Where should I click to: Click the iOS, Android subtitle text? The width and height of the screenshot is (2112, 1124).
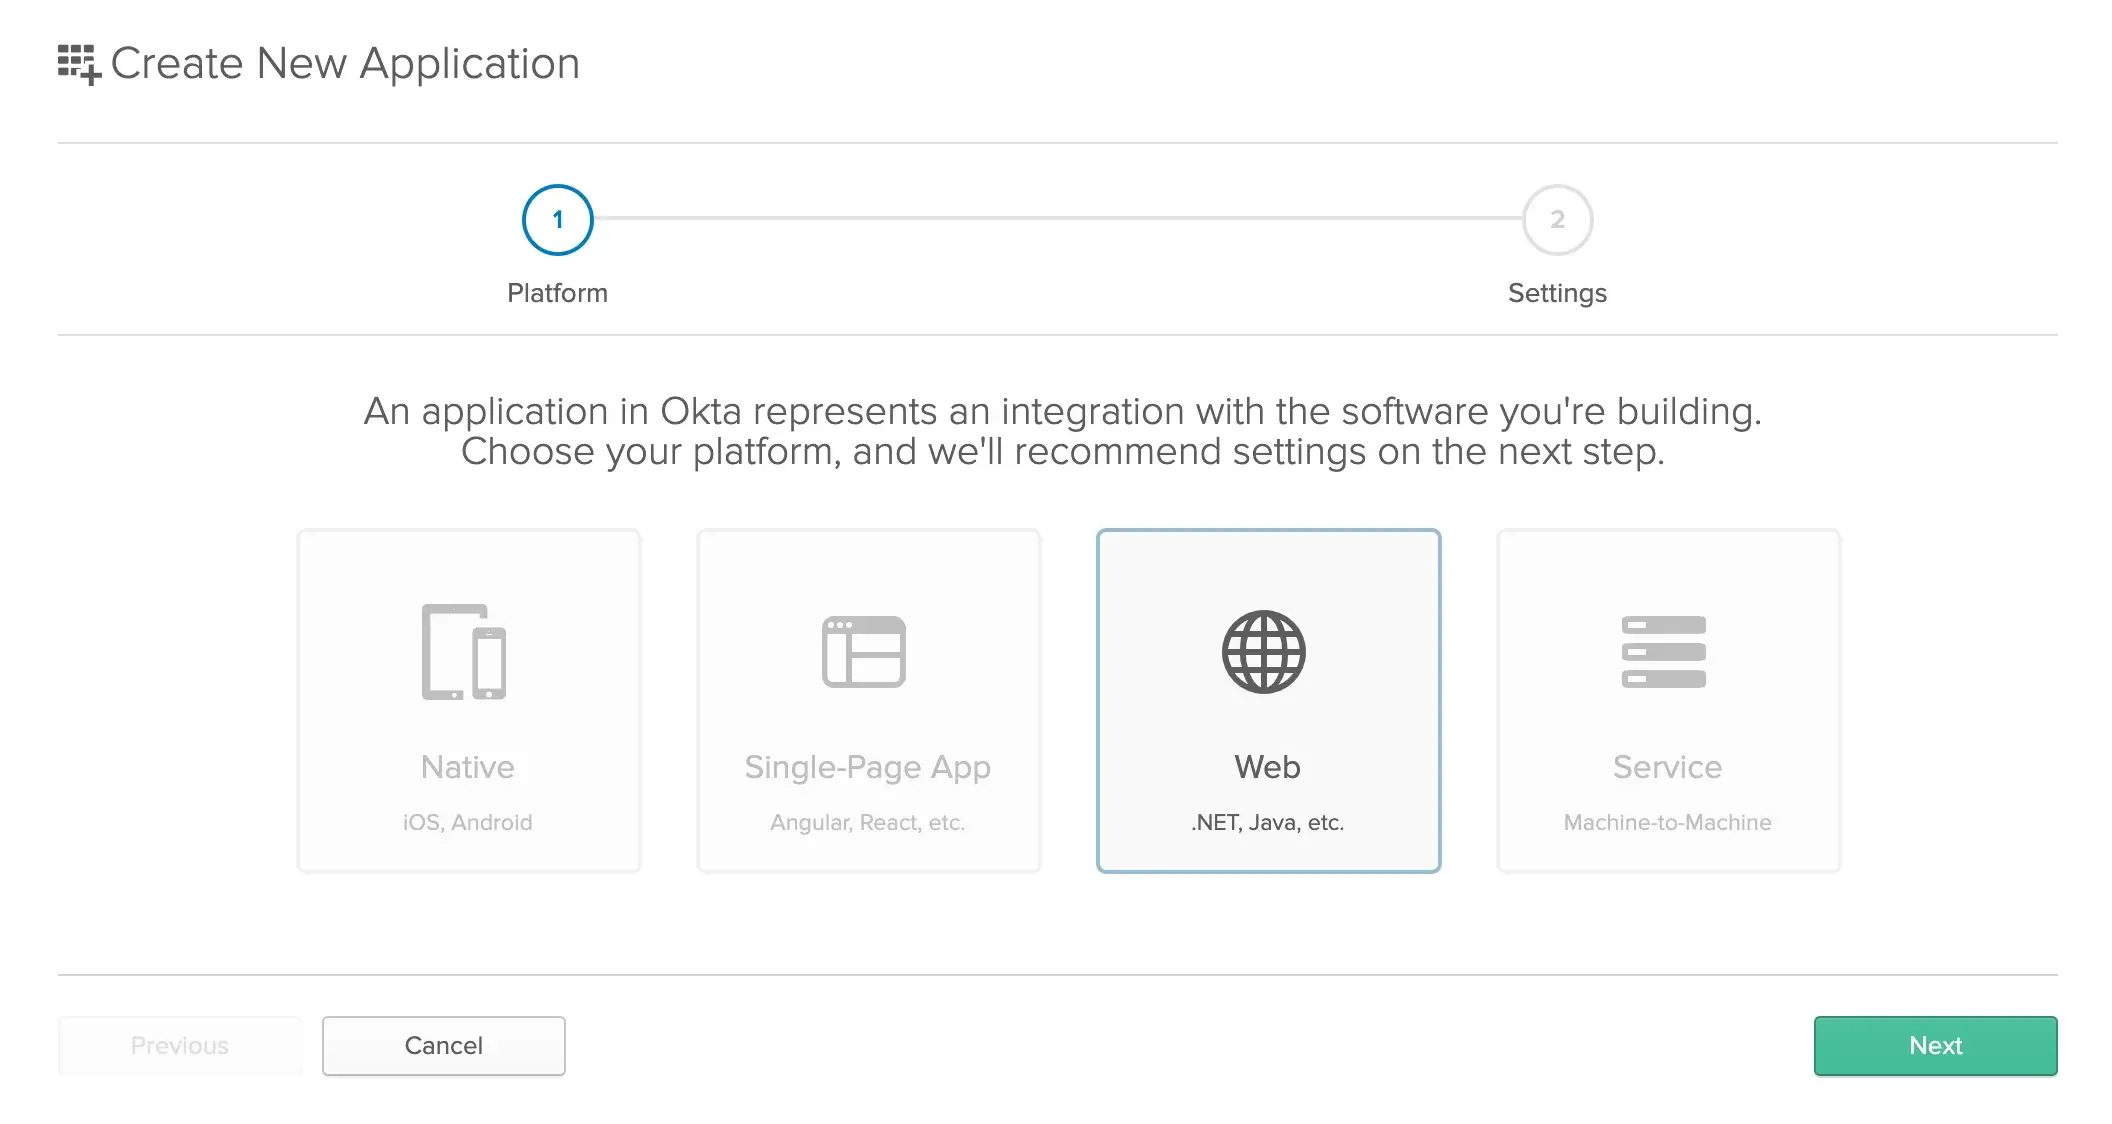pyautogui.click(x=467, y=822)
